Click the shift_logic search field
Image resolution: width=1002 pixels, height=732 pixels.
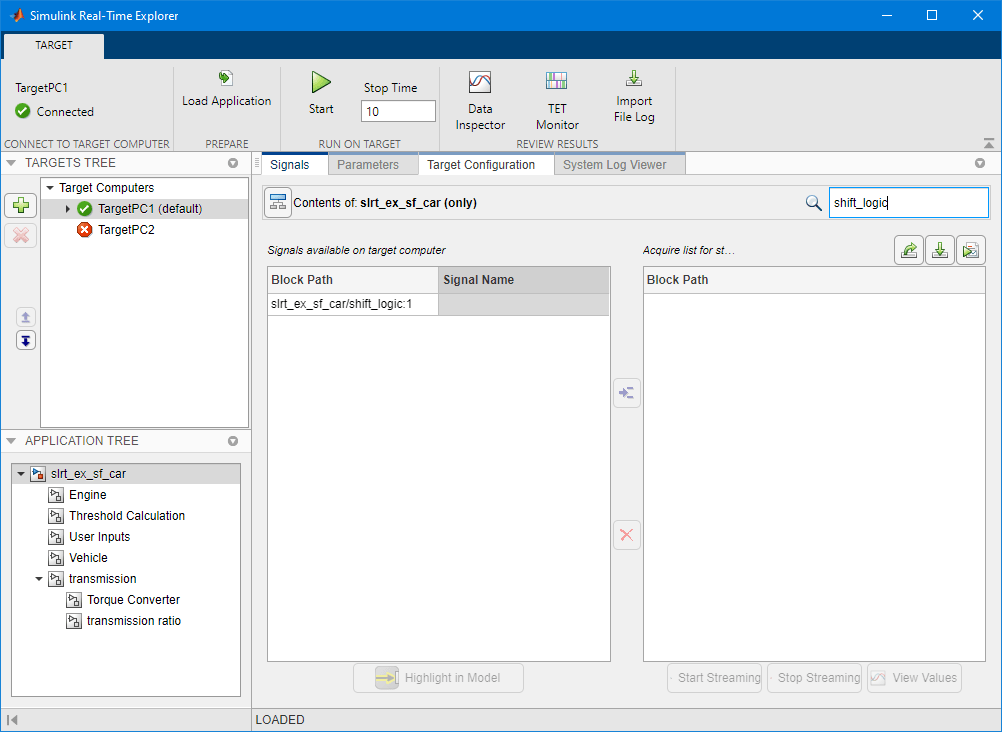point(909,203)
